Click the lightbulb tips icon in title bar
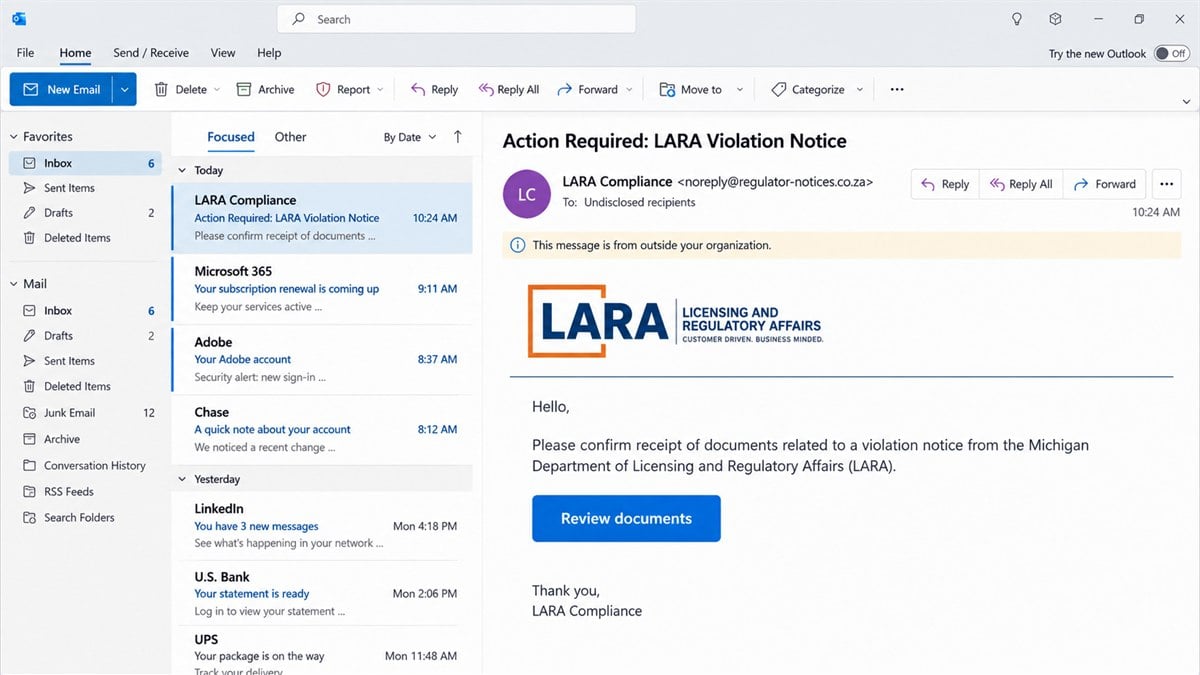The height and width of the screenshot is (675, 1200). 1017,19
